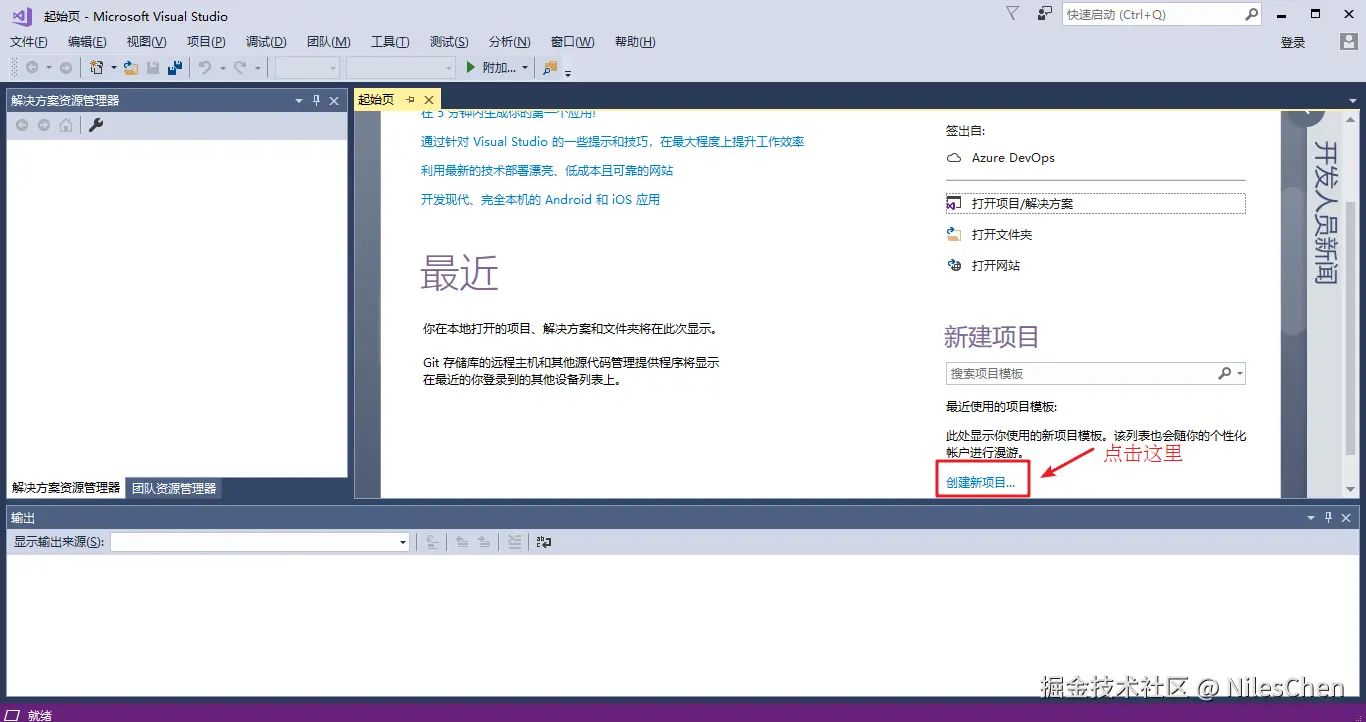The height and width of the screenshot is (722, 1366).
Task: Click the Find in Files toolbar icon
Action: point(550,67)
